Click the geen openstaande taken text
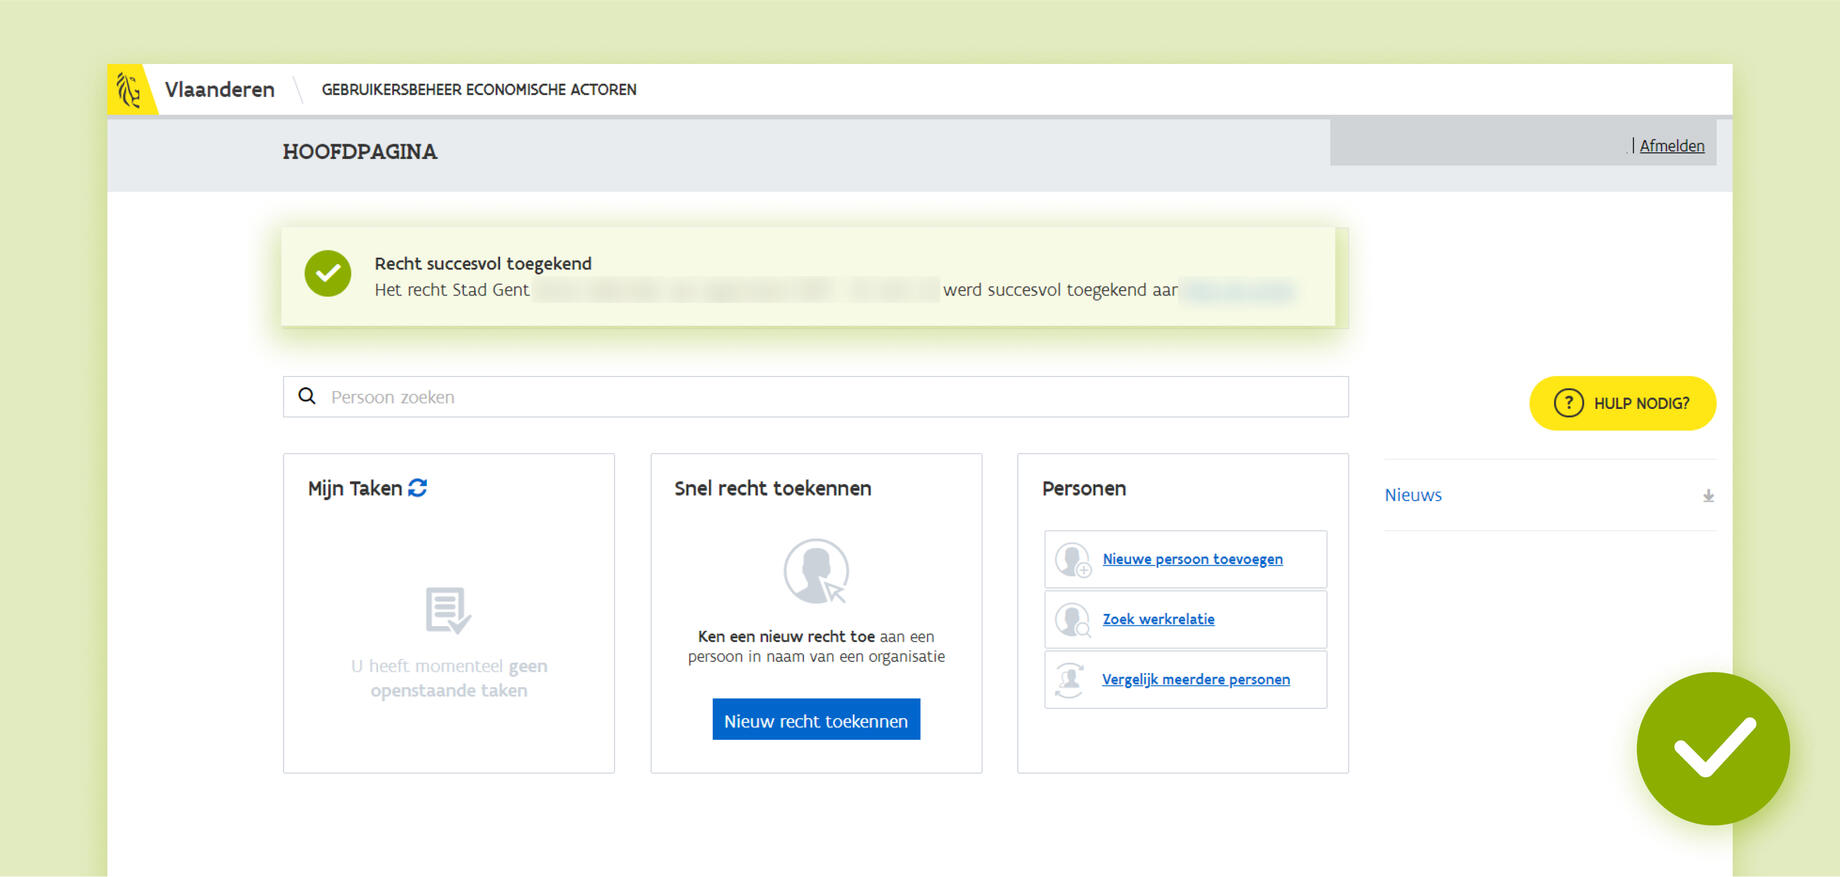 (449, 678)
